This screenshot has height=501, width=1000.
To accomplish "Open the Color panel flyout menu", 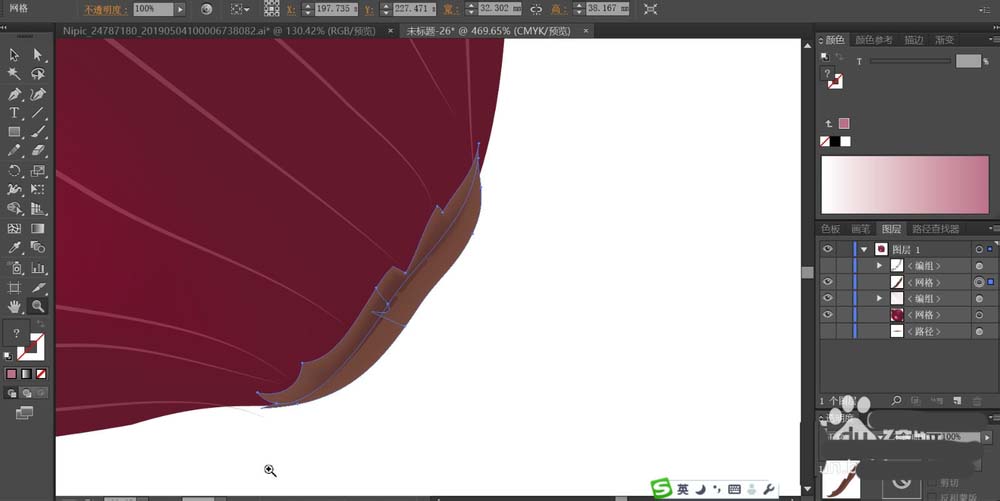I will (x=992, y=40).
